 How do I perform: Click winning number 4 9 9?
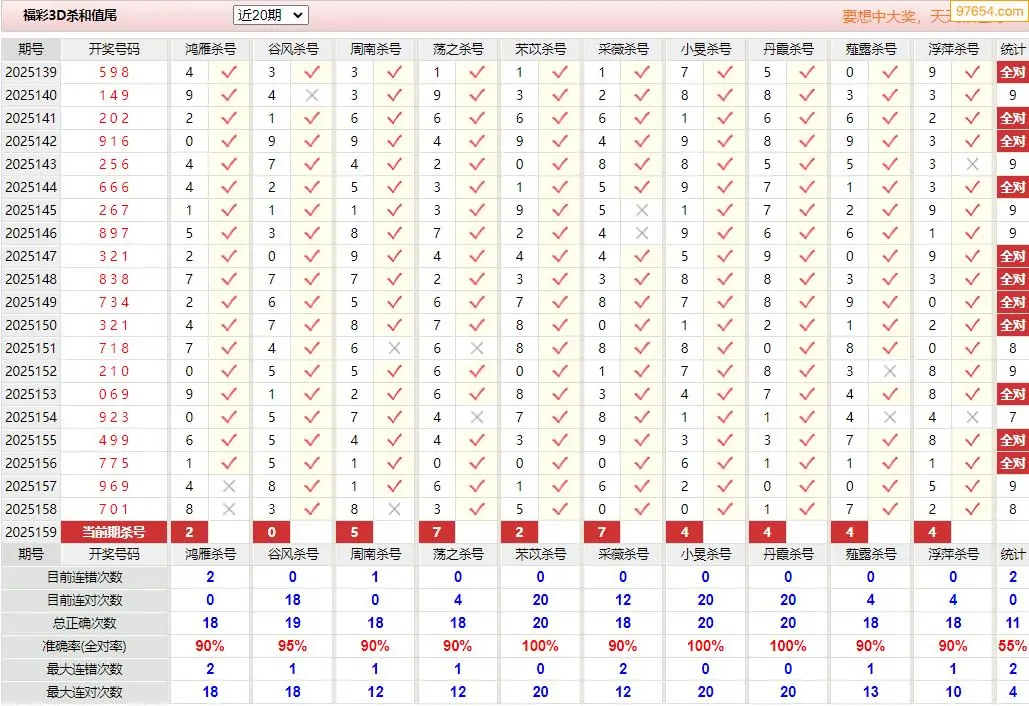(114, 440)
